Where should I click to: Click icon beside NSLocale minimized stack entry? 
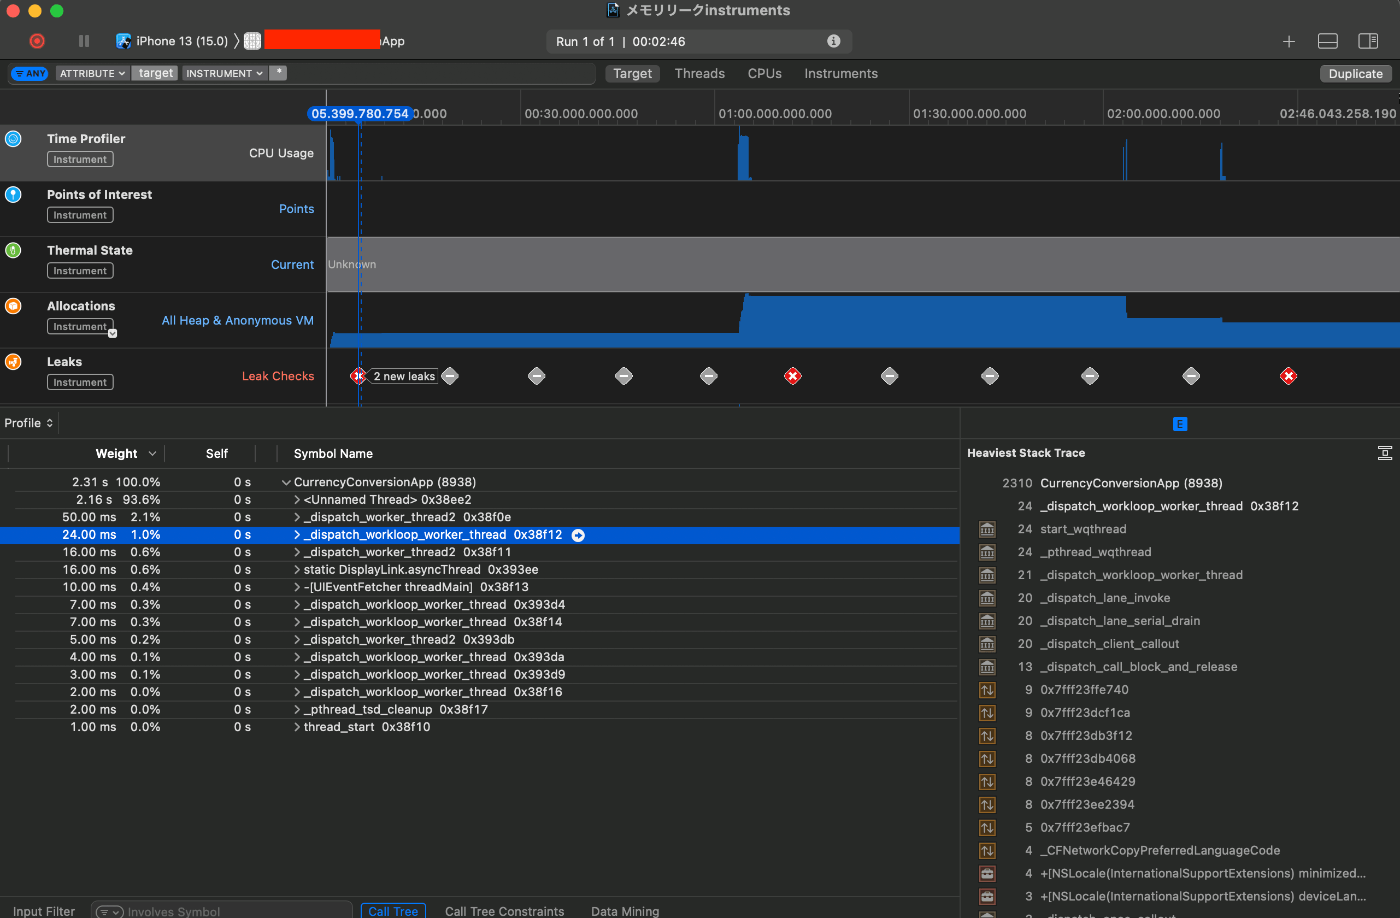(987, 874)
